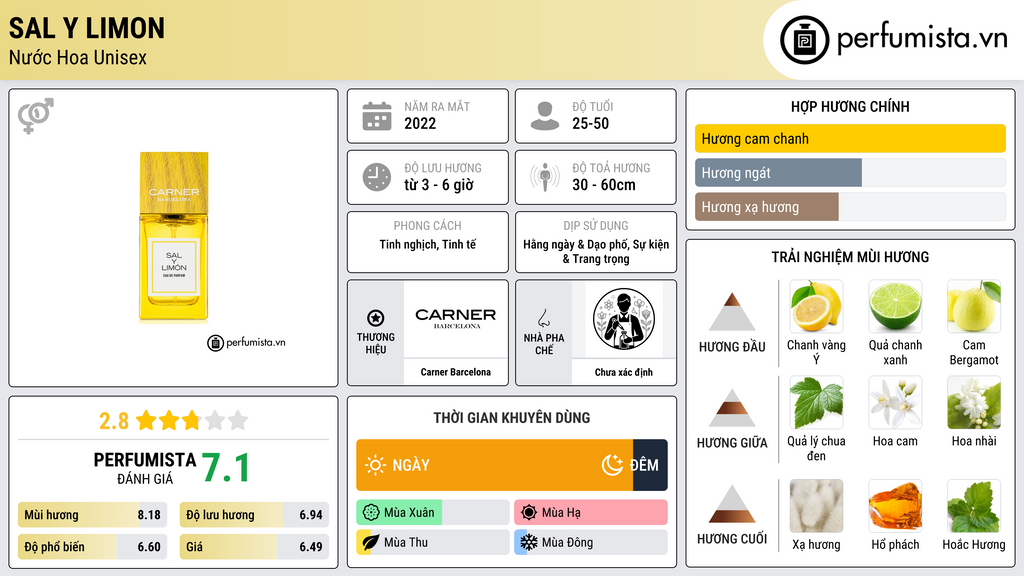Screen dimensions: 1024x576
Task: Click the person icon beside Độ tuổi
Action: (x=545, y=116)
